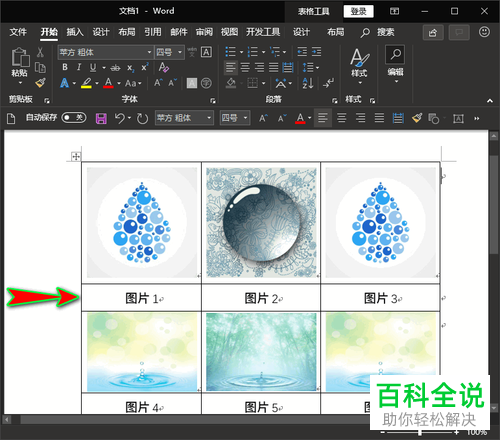500x440 pixels.
Task: Expand the font color dropdown arrow
Action: tap(119, 83)
